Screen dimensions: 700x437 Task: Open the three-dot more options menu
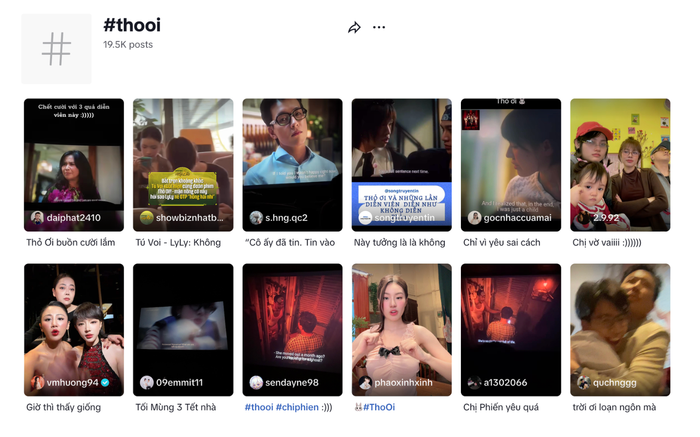379,28
